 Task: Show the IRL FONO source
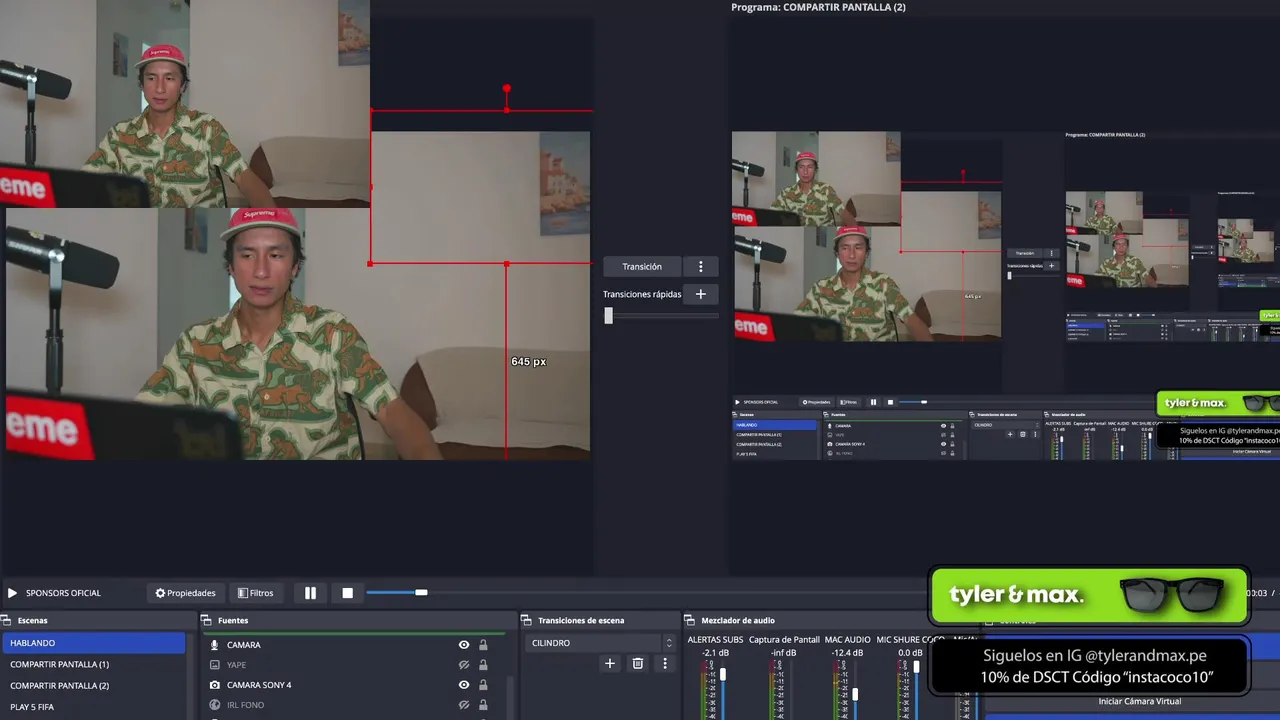coord(464,705)
